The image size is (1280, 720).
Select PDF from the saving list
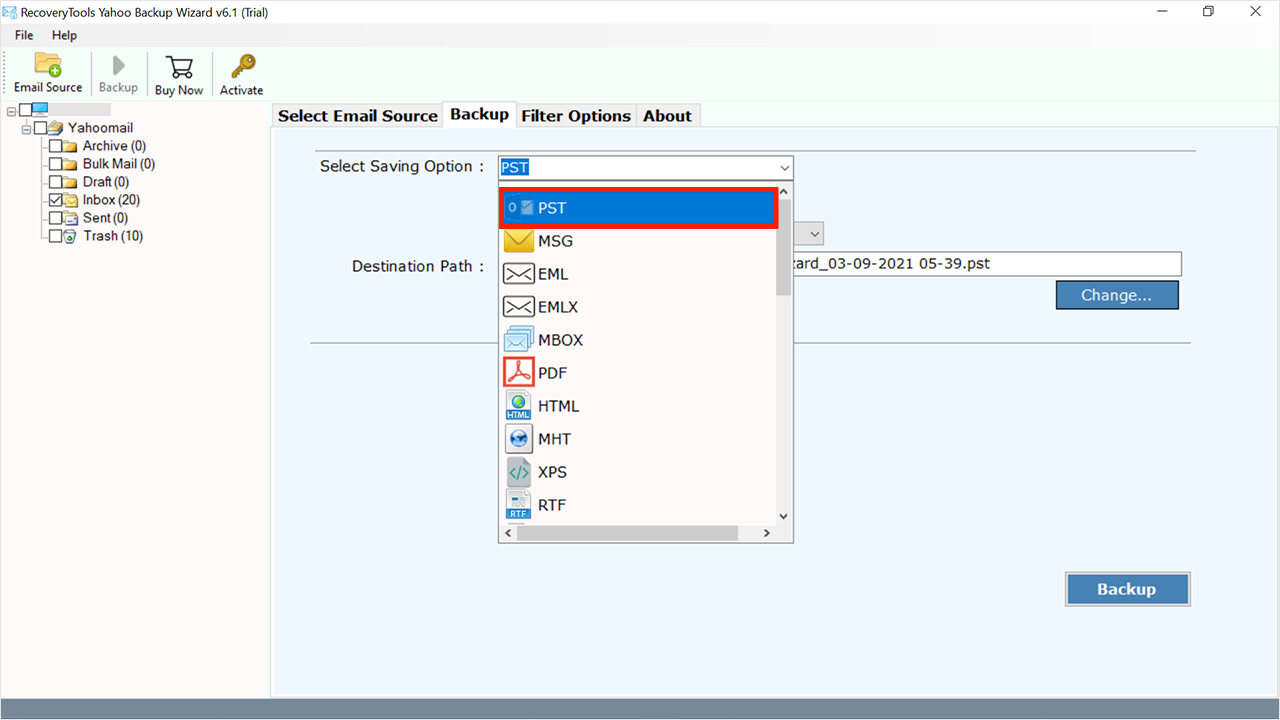[638, 373]
